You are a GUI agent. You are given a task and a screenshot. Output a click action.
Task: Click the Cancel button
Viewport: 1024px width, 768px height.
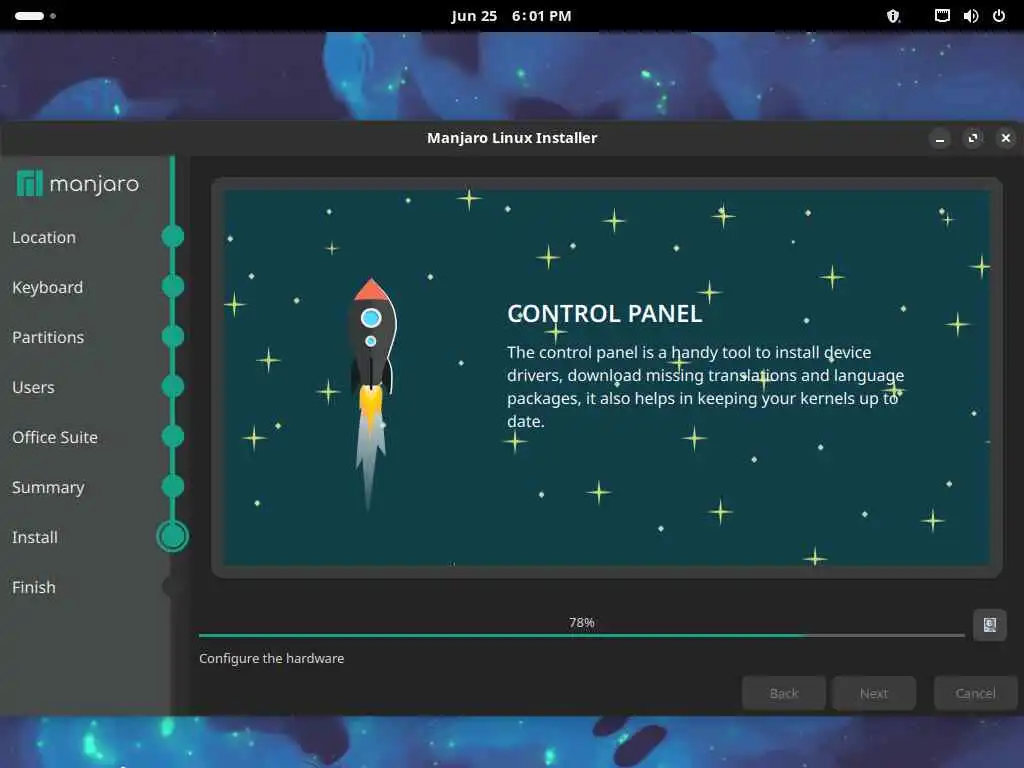pyautogui.click(x=976, y=693)
